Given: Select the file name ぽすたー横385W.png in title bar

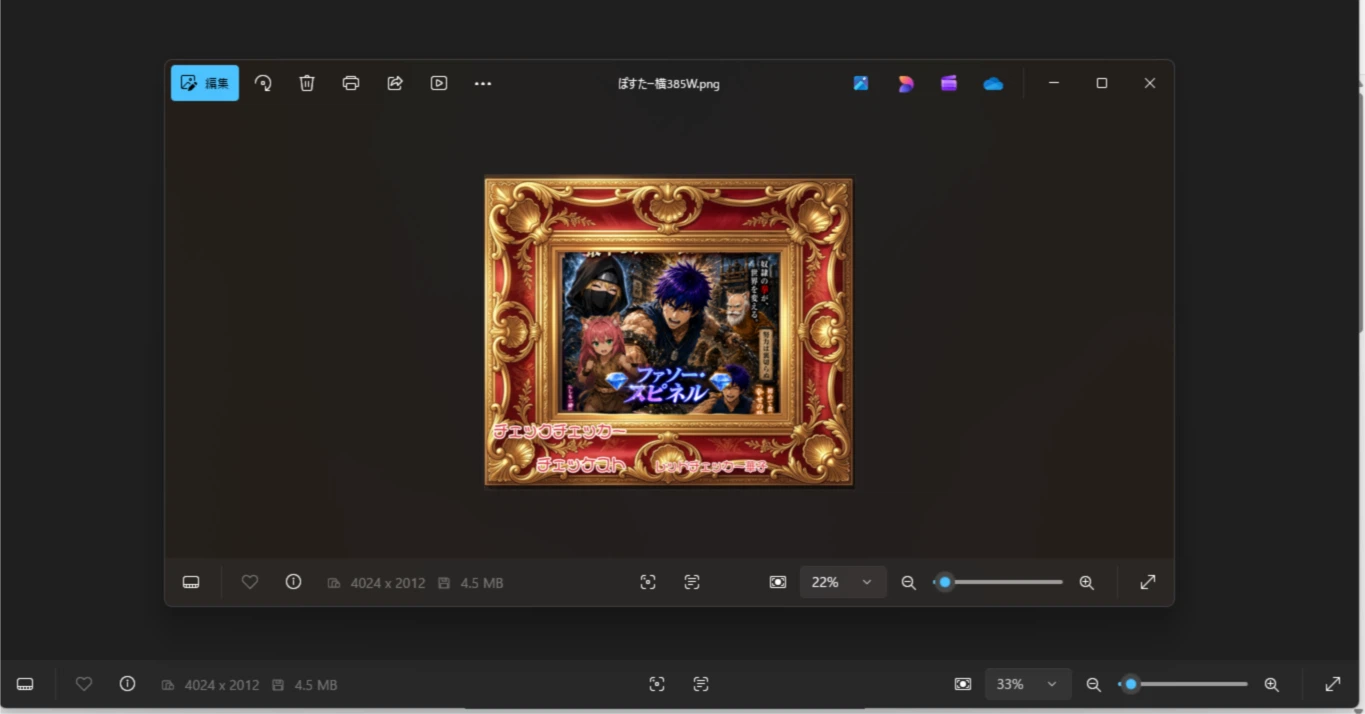Looking at the screenshot, I should pos(668,84).
